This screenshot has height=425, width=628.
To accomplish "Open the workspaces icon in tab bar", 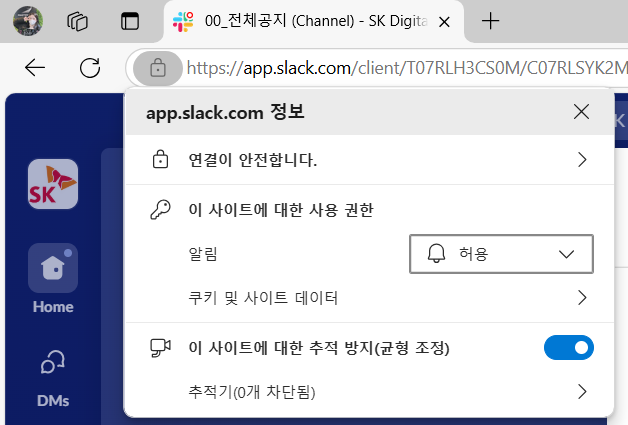I will pos(77,21).
